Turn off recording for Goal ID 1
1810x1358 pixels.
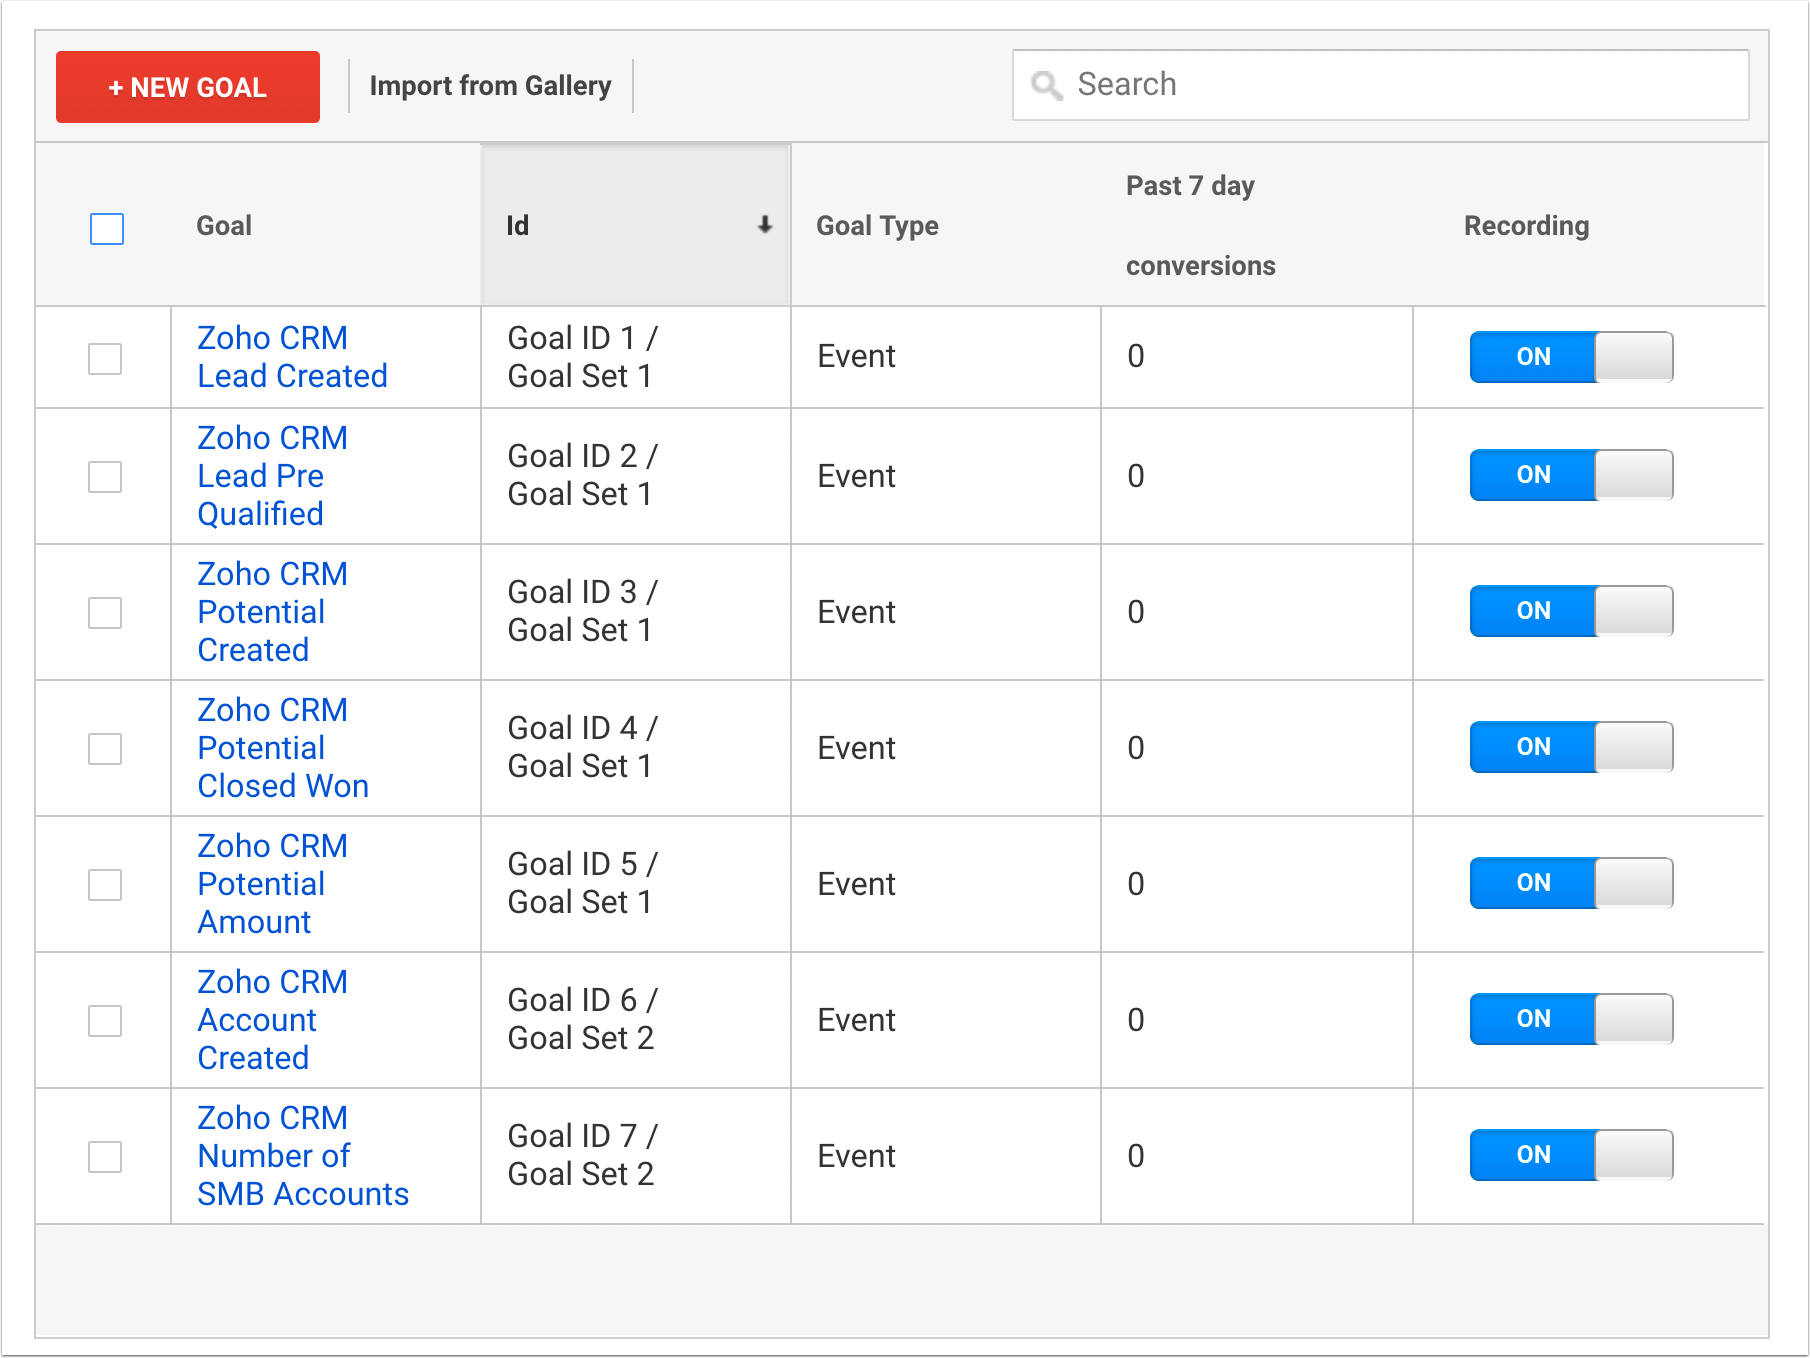pos(1570,357)
